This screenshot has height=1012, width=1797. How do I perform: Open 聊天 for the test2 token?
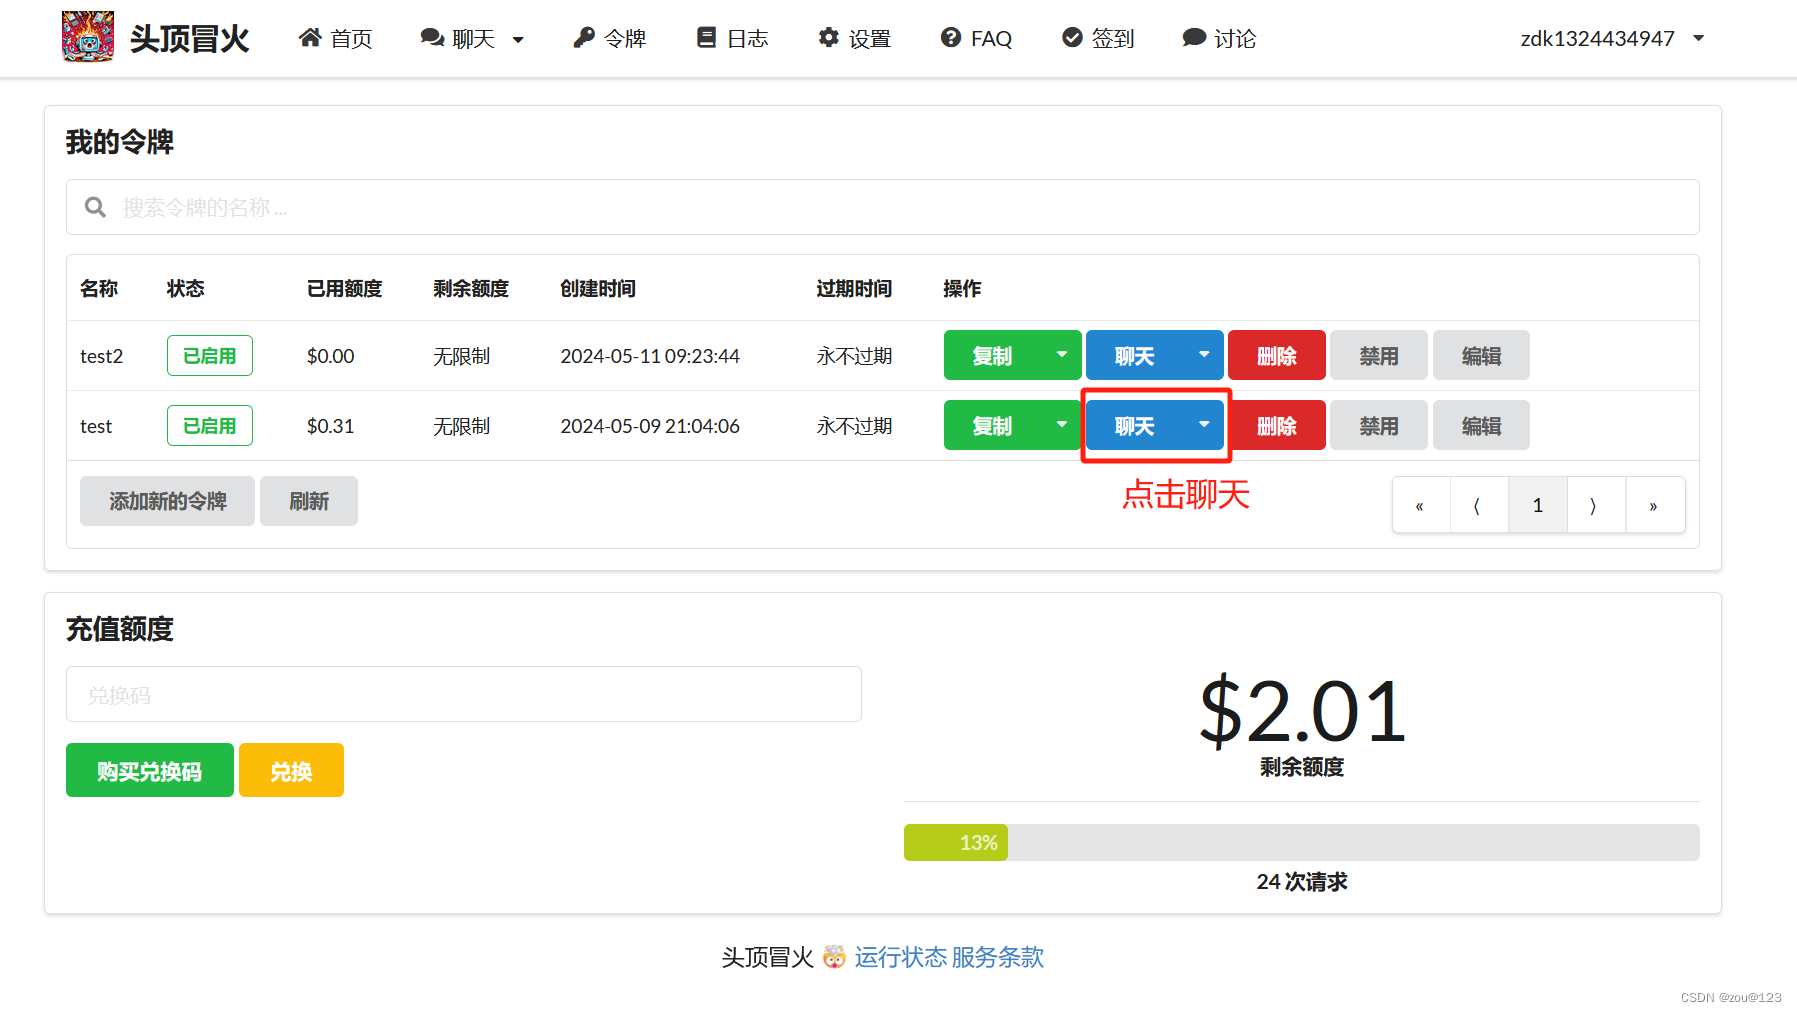click(1134, 356)
